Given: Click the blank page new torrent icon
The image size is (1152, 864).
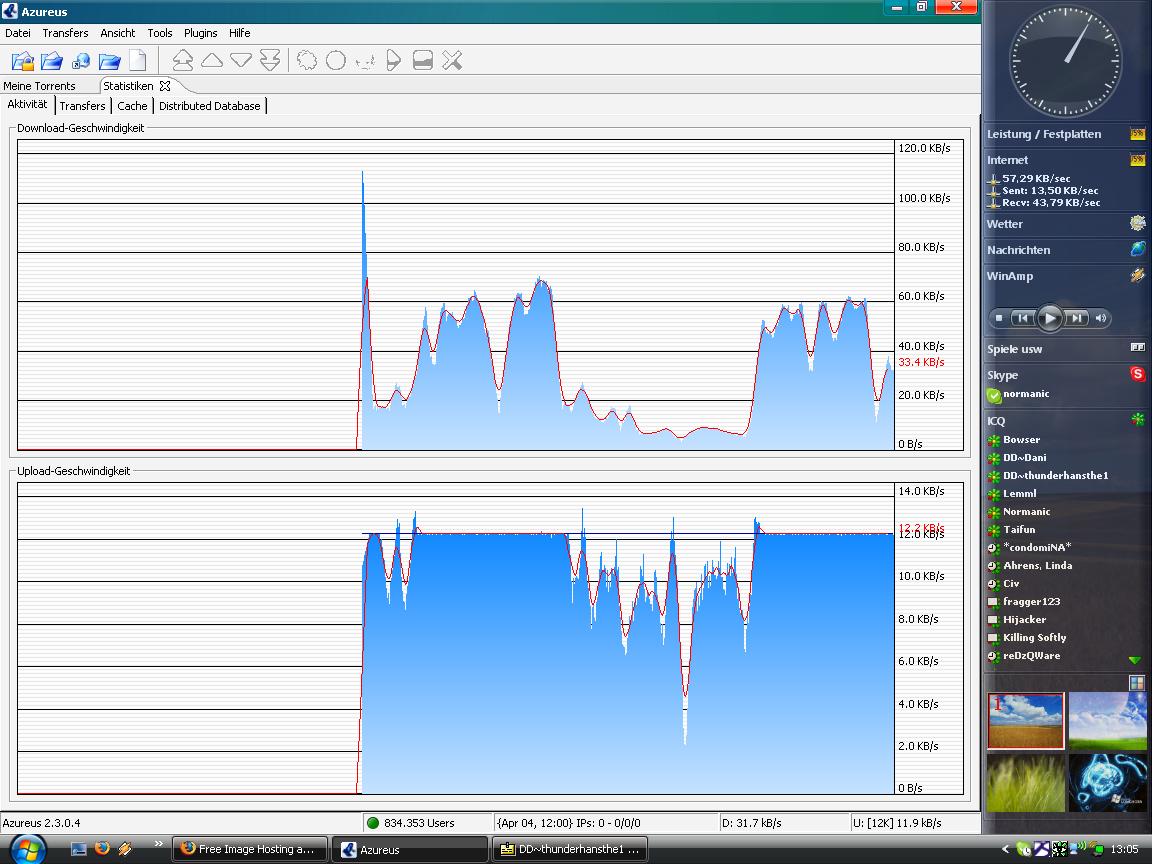Looking at the screenshot, I should (x=138, y=61).
